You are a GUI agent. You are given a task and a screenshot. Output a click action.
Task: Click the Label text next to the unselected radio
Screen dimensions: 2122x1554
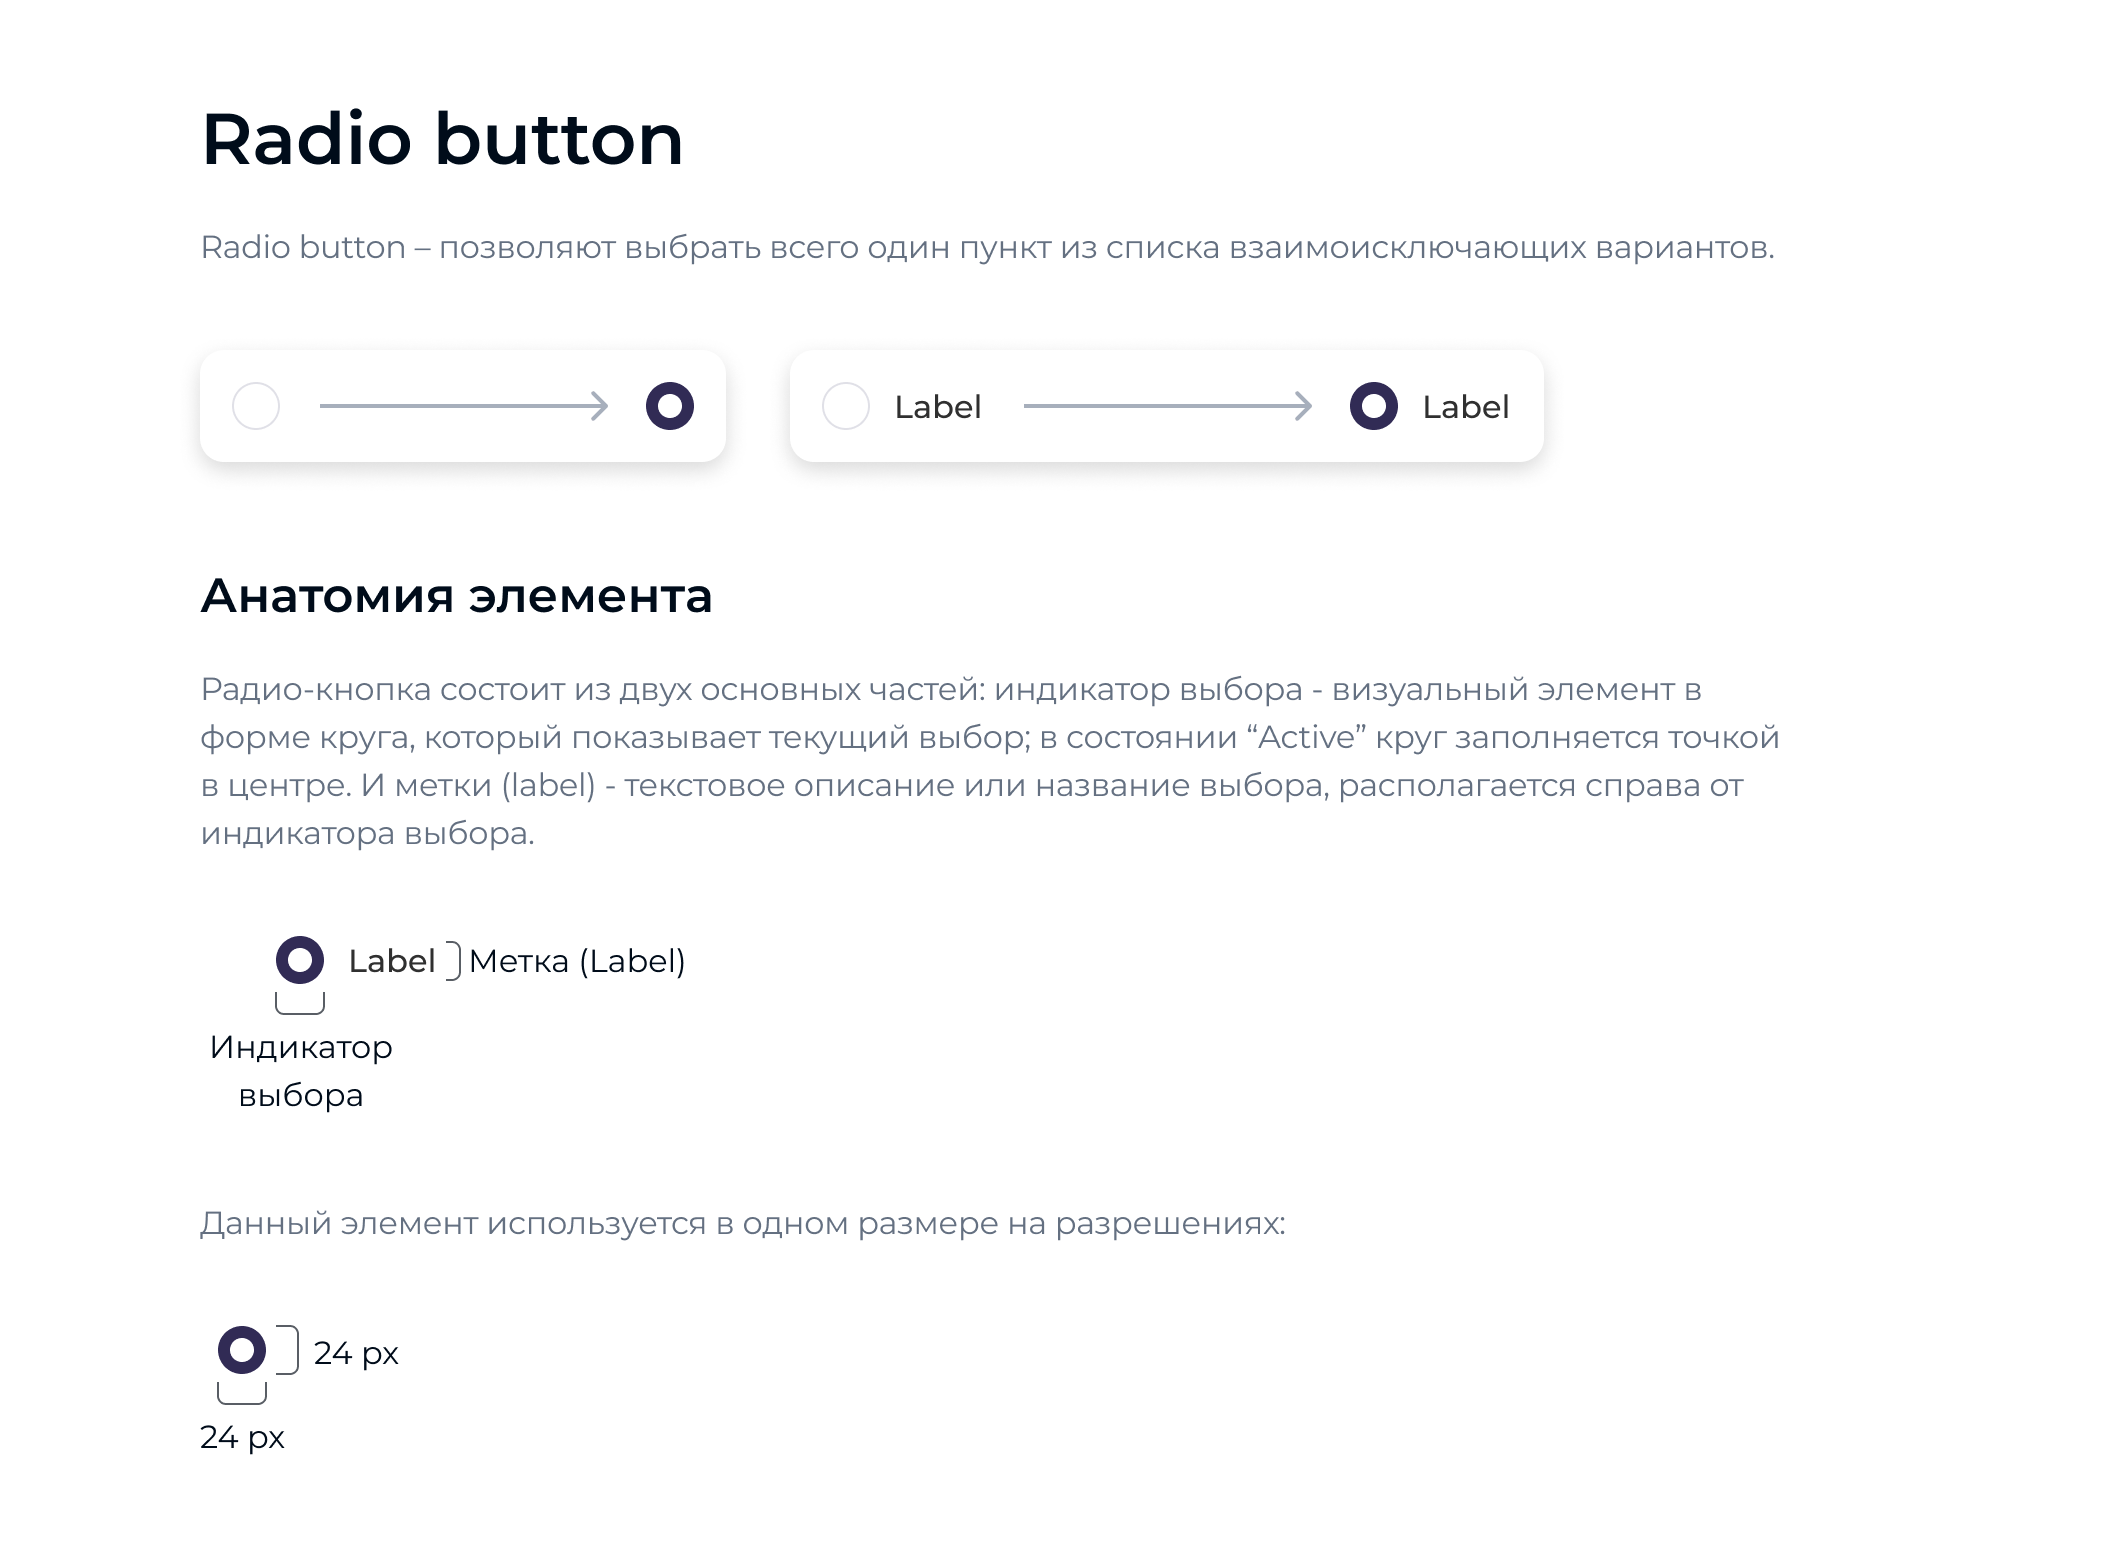(938, 407)
